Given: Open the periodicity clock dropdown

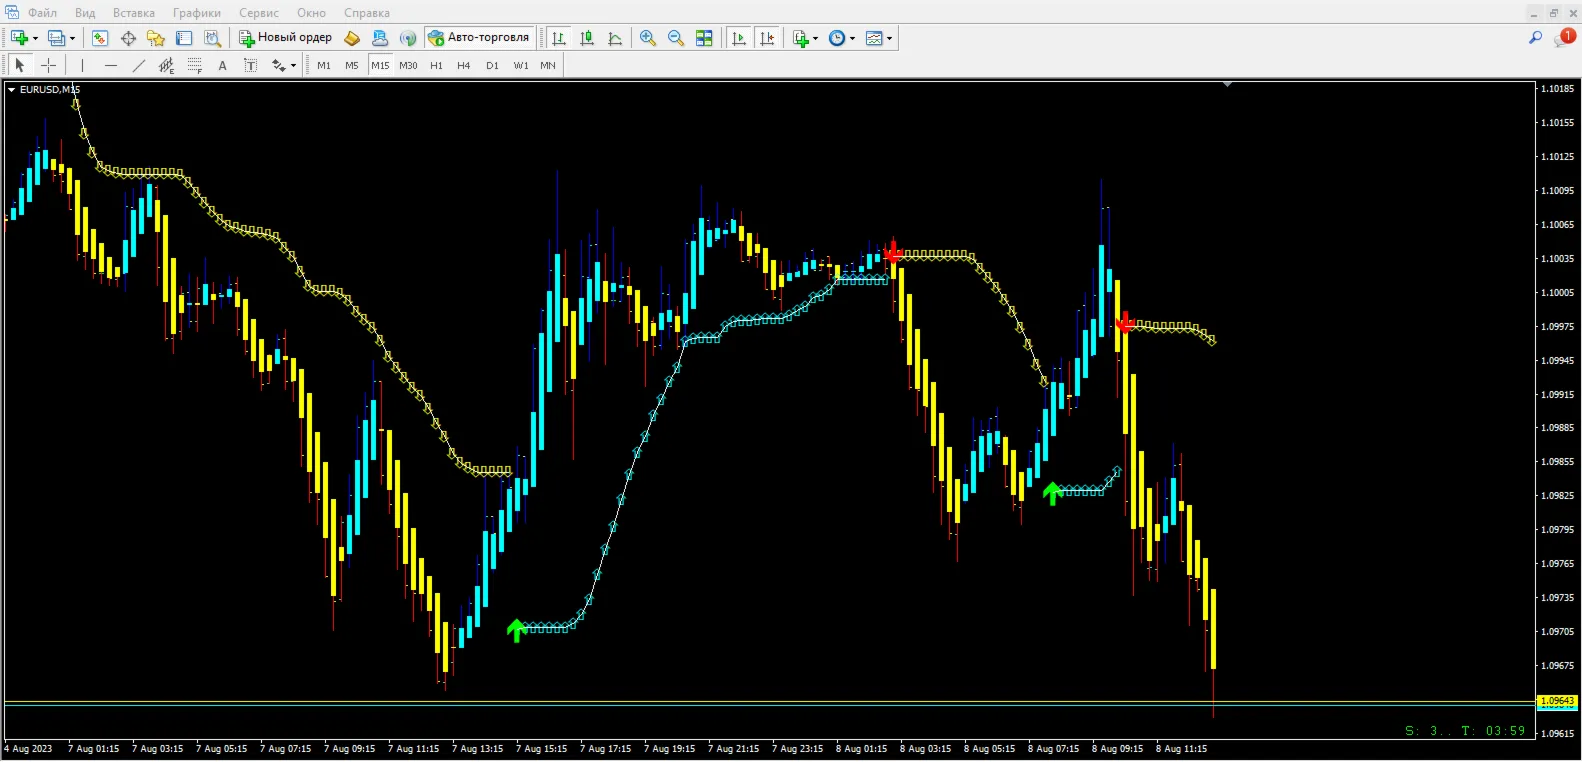Looking at the screenshot, I should (842, 38).
